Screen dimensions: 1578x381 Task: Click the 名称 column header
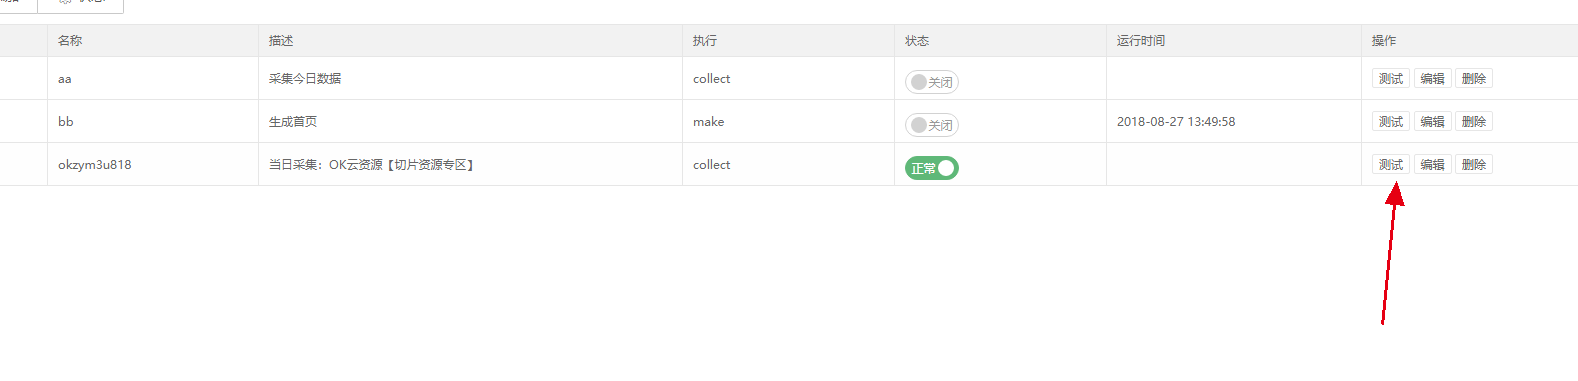(x=70, y=41)
